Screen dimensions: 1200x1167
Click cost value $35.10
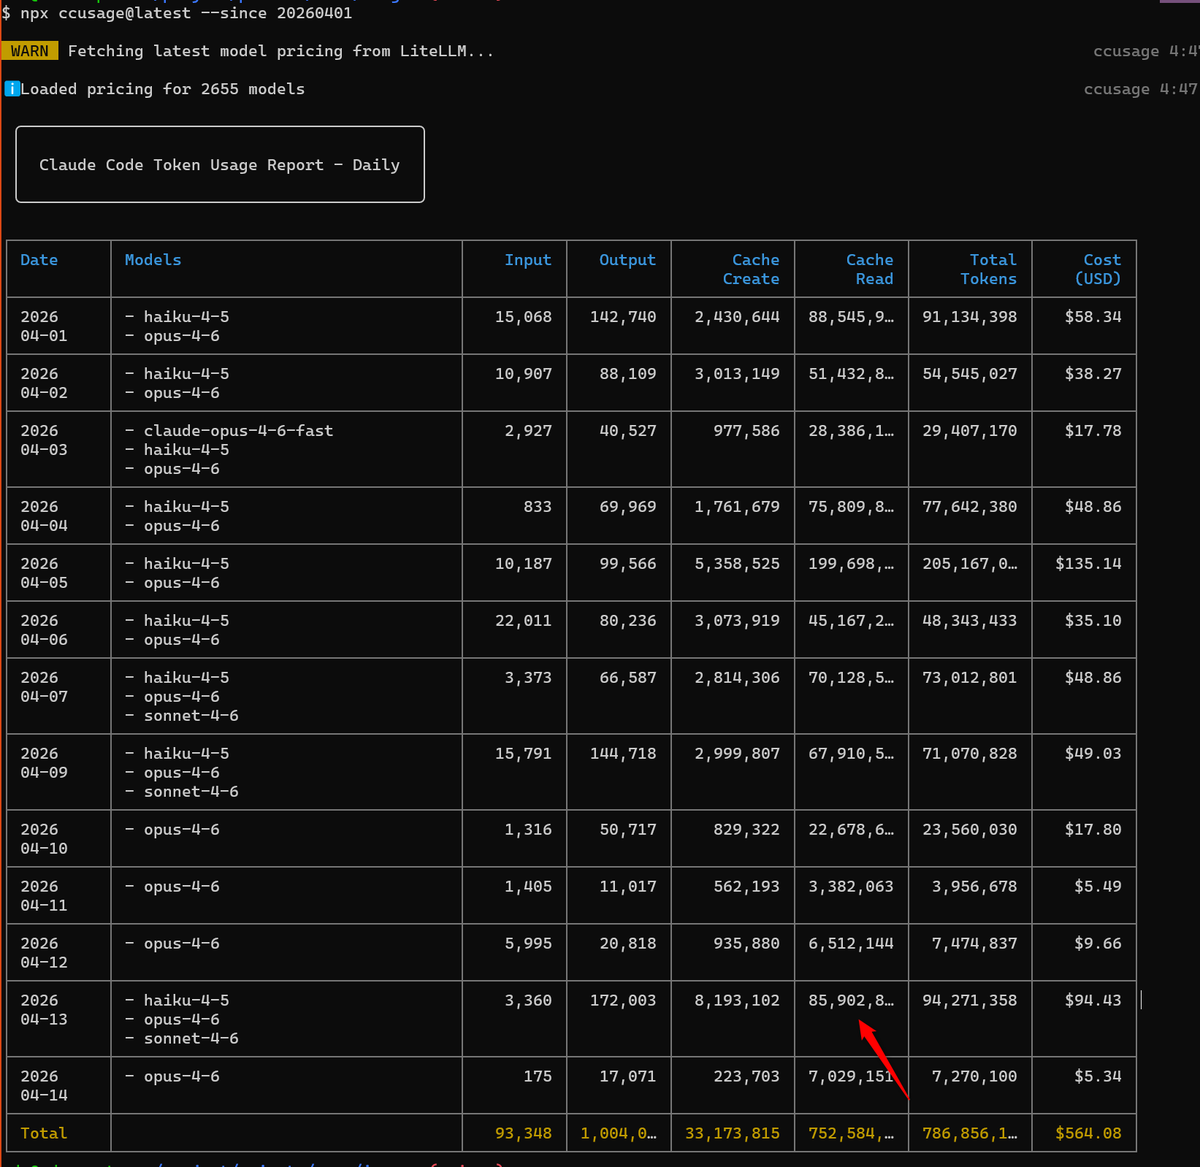pyautogui.click(x=1093, y=621)
